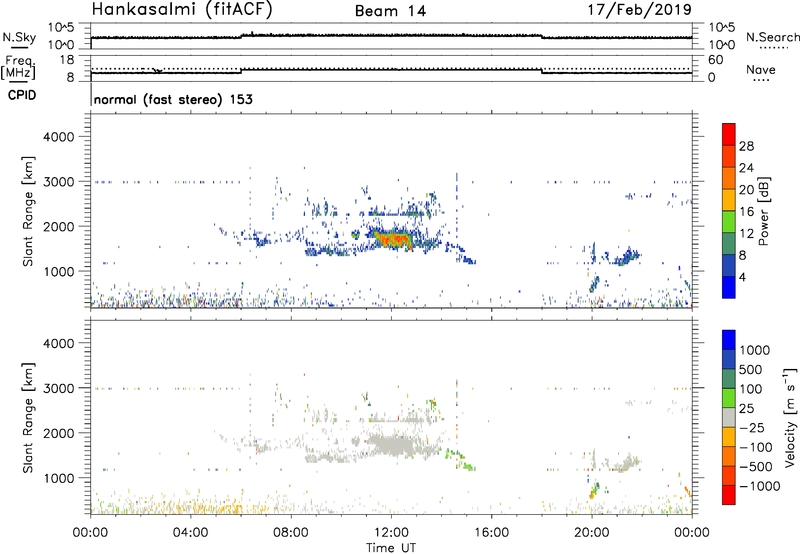Click the light green 12–16 dB Power segment
This screenshot has width=800, height=554.
[729, 221]
